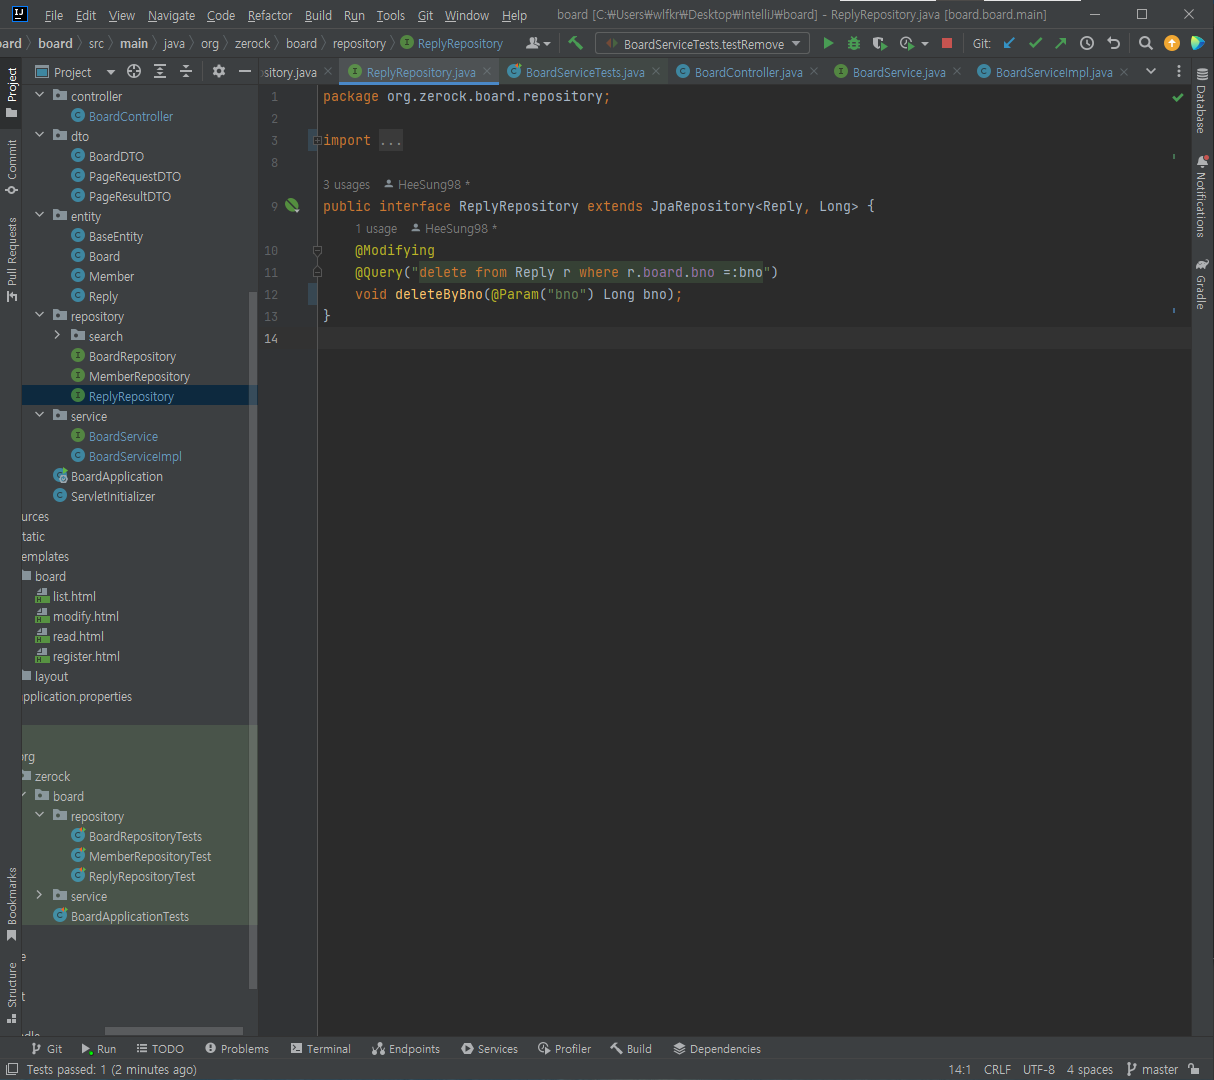
Task: Click '3 usages' inlay hint
Action: coord(346,184)
